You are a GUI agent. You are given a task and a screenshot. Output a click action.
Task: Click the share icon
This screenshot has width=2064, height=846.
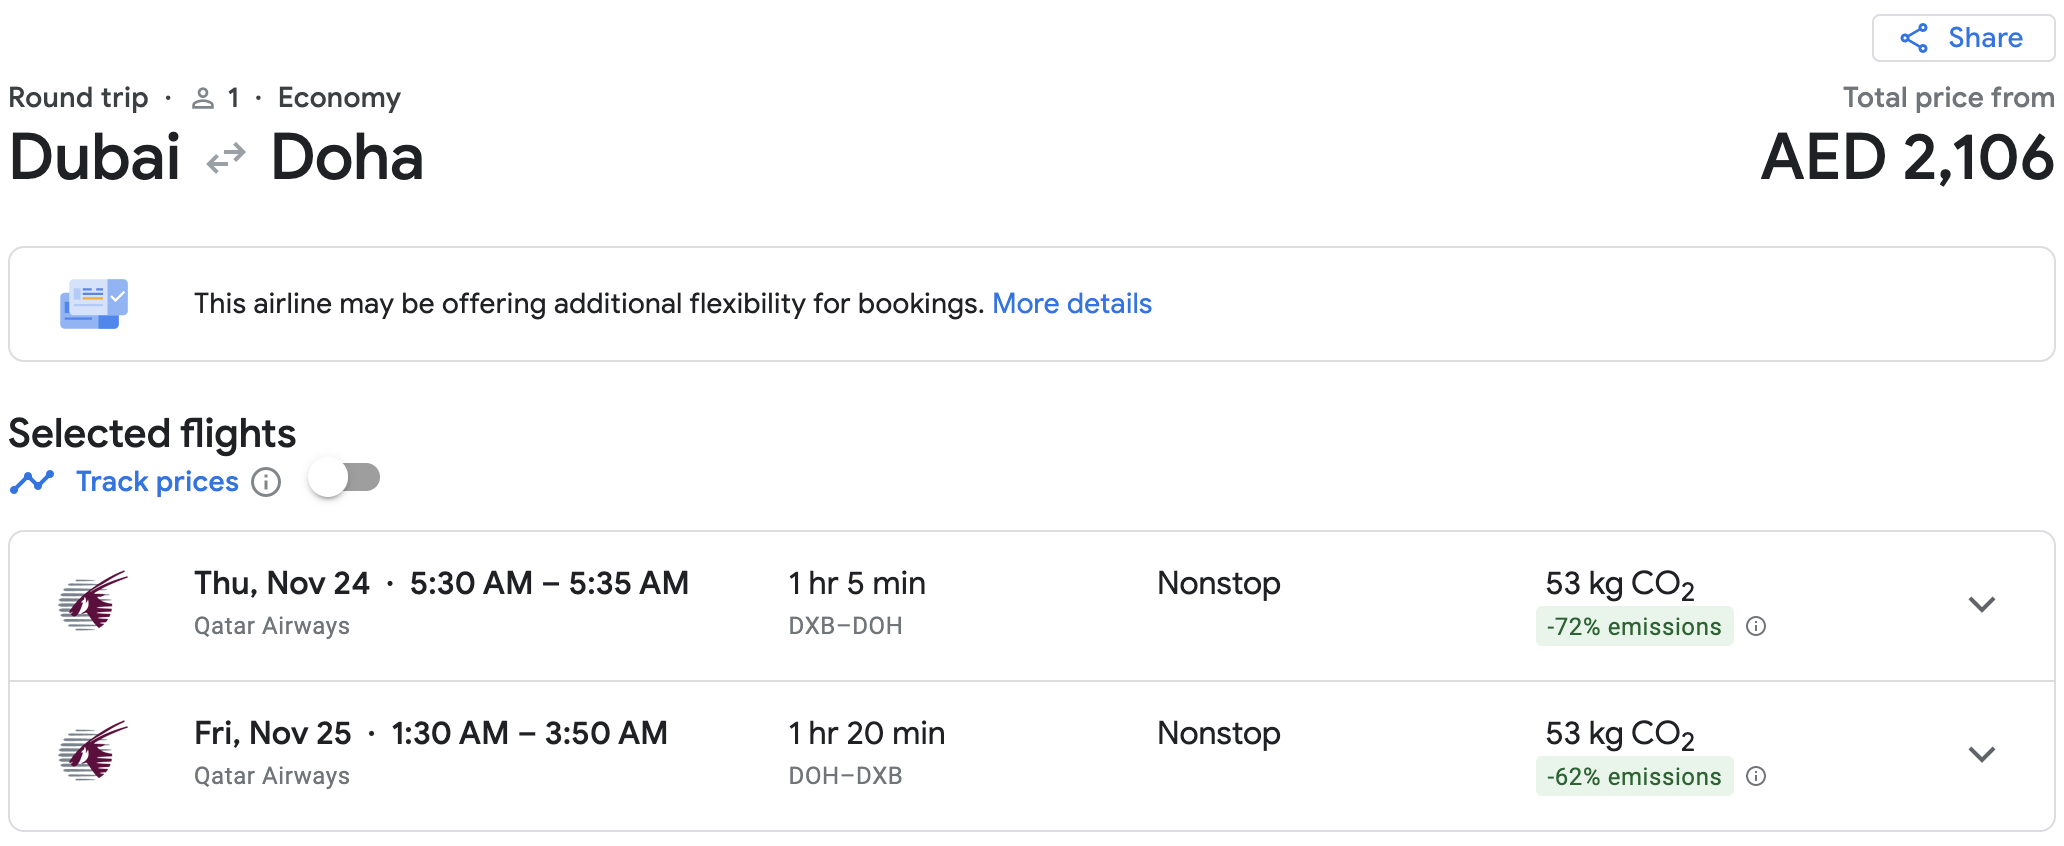click(1914, 39)
